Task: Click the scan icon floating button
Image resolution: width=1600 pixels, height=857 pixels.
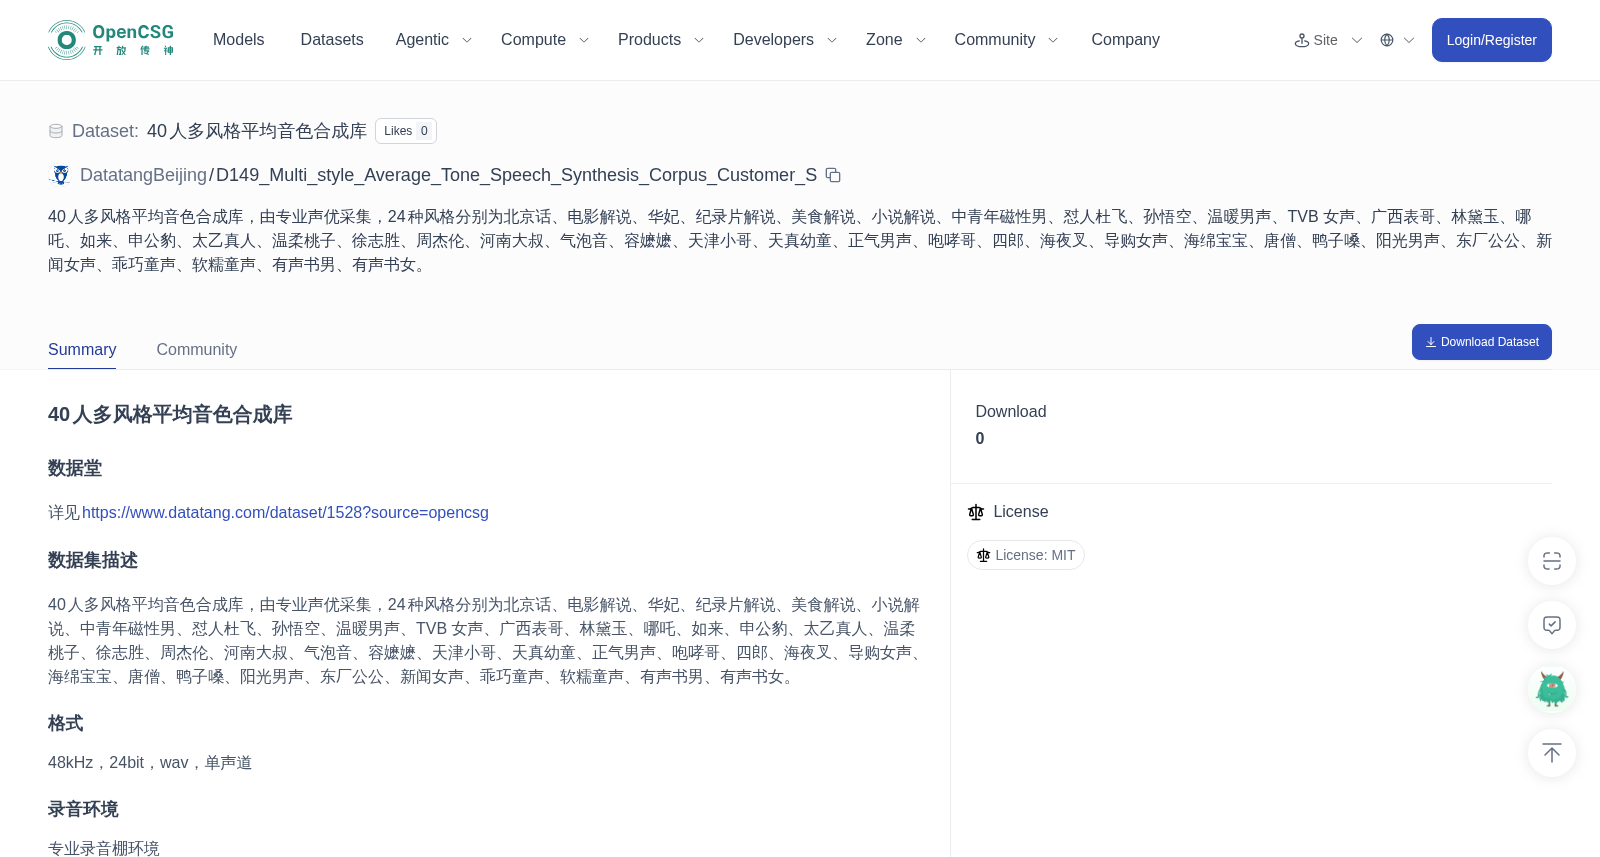Action: 1552,561
